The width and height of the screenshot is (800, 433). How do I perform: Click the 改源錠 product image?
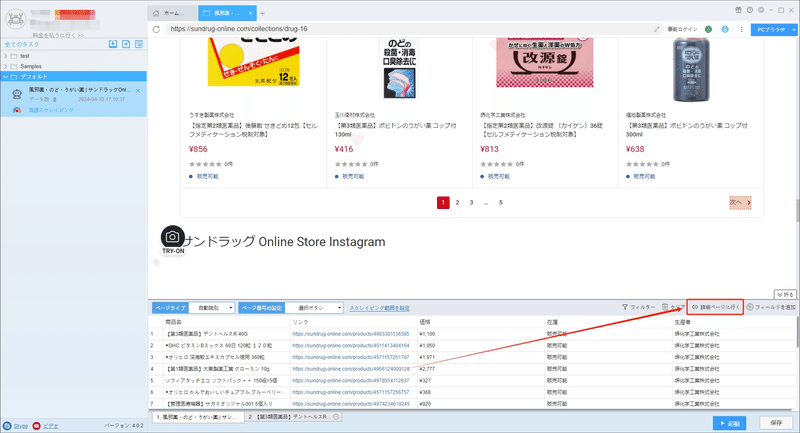pos(544,62)
